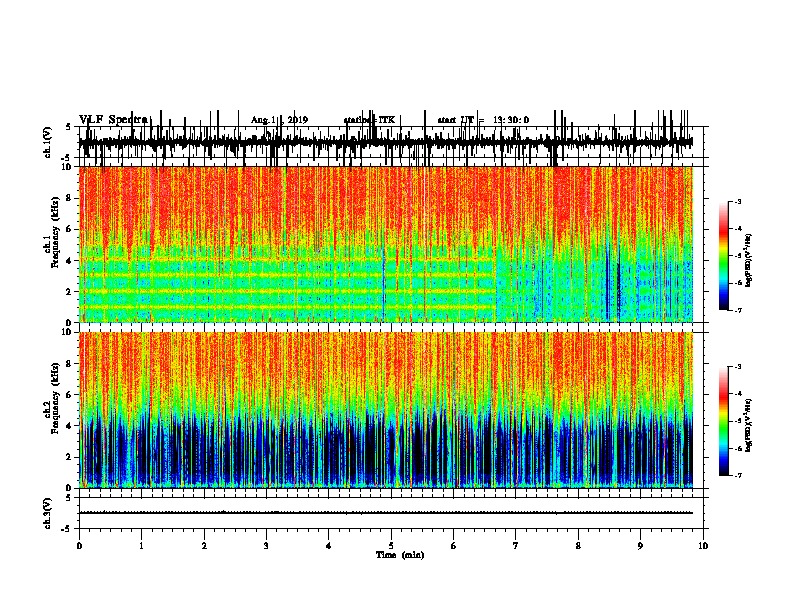Select the '-7' label on ch.2 color bar
Viewport: 792px width, 612px height.
point(738,475)
